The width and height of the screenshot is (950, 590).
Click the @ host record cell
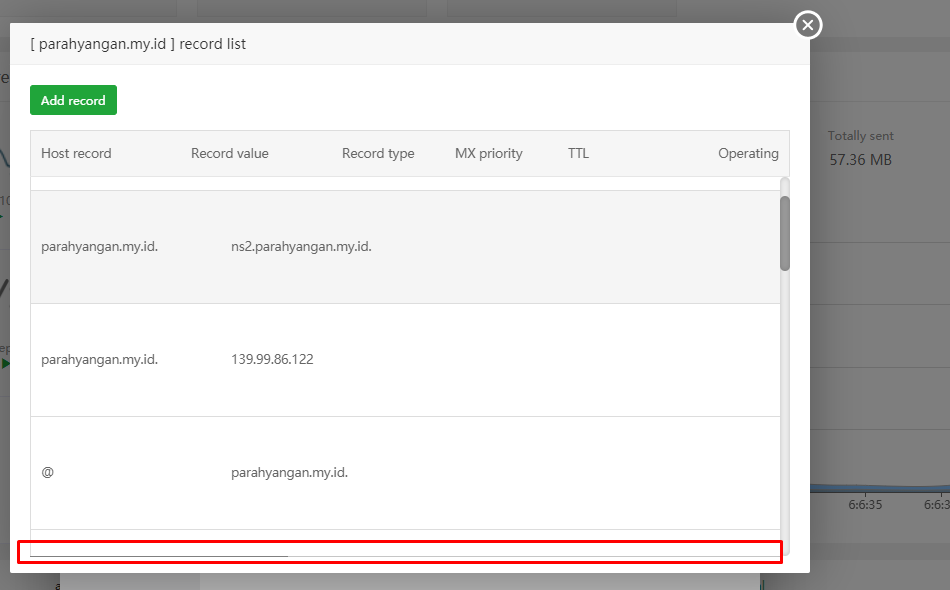pyautogui.click(x=47, y=472)
